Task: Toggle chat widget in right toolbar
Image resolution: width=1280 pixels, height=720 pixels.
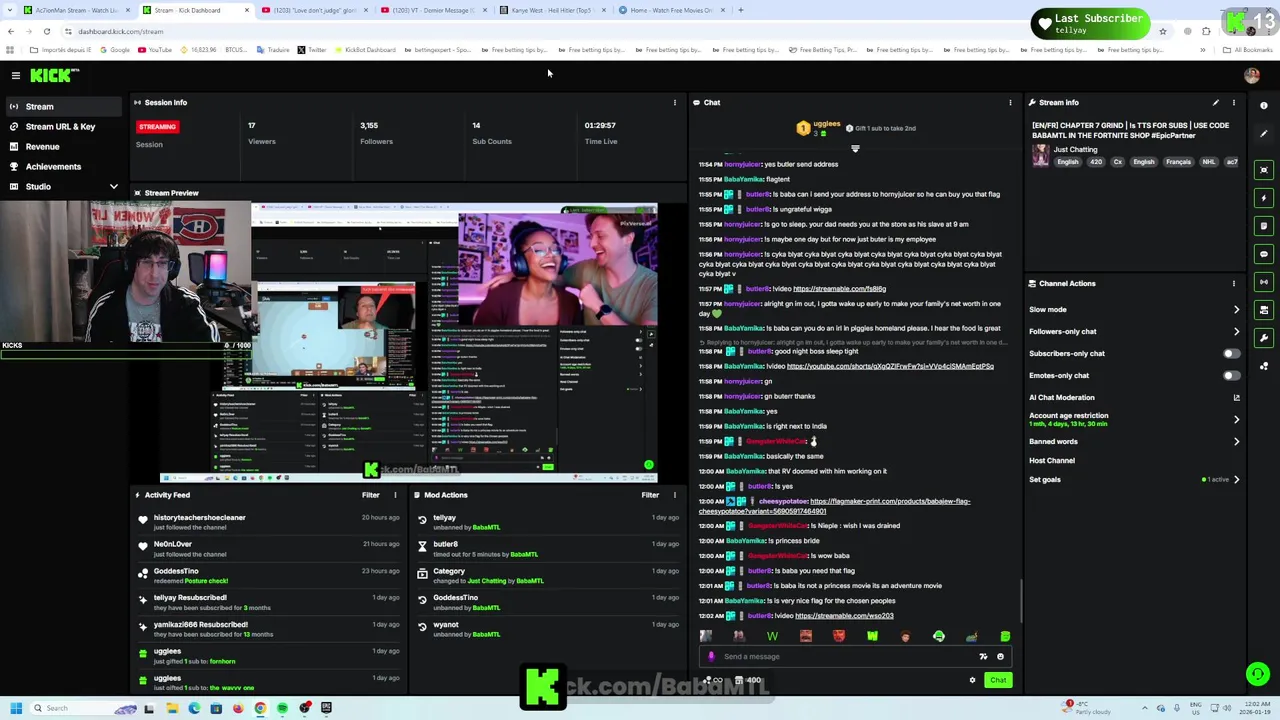Action: (x=1264, y=254)
